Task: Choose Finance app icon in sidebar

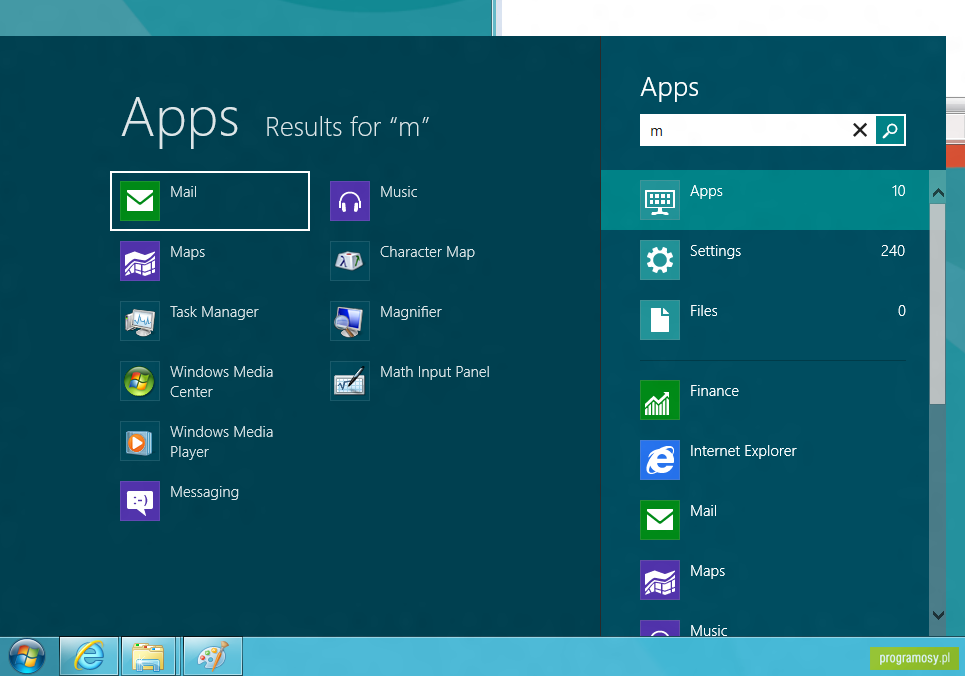Action: click(660, 400)
